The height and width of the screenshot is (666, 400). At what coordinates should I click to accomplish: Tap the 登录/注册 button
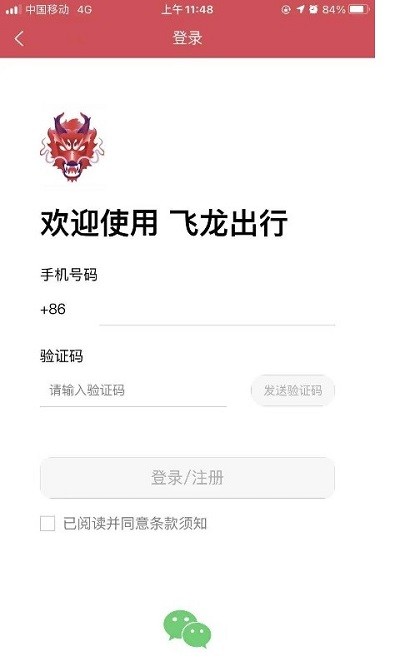click(x=187, y=478)
